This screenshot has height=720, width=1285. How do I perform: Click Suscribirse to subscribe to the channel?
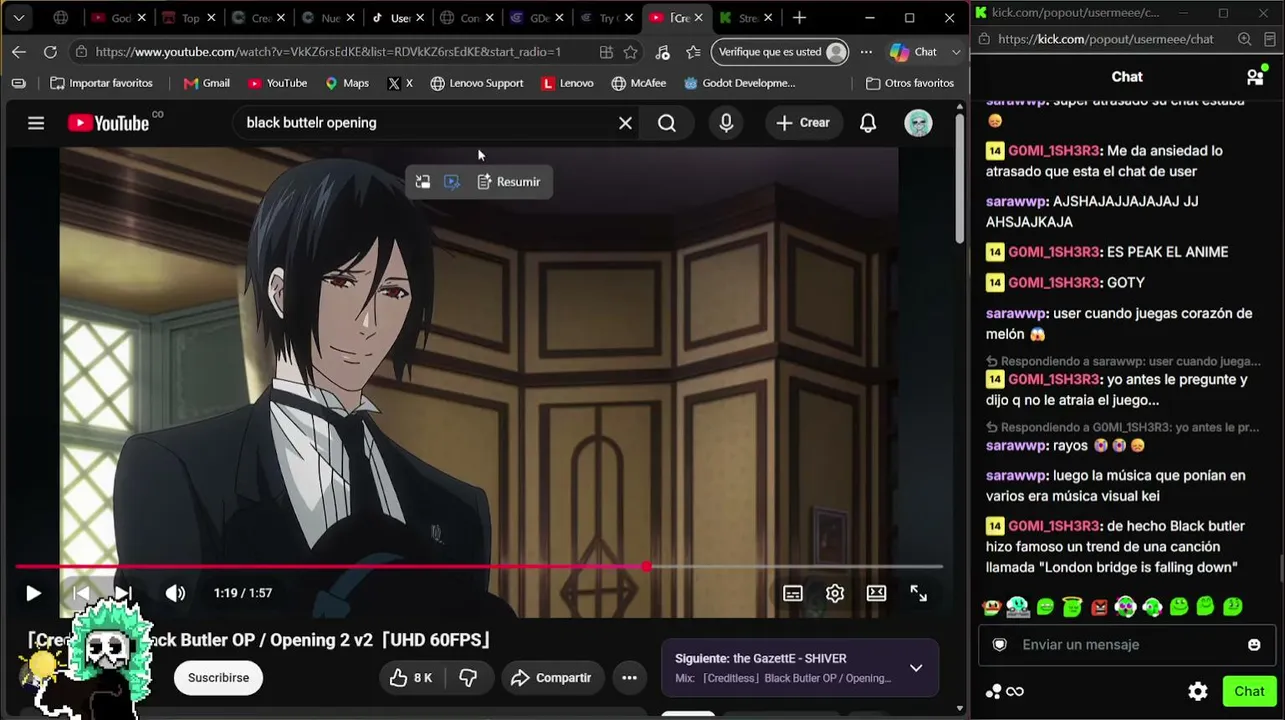pyautogui.click(x=218, y=678)
